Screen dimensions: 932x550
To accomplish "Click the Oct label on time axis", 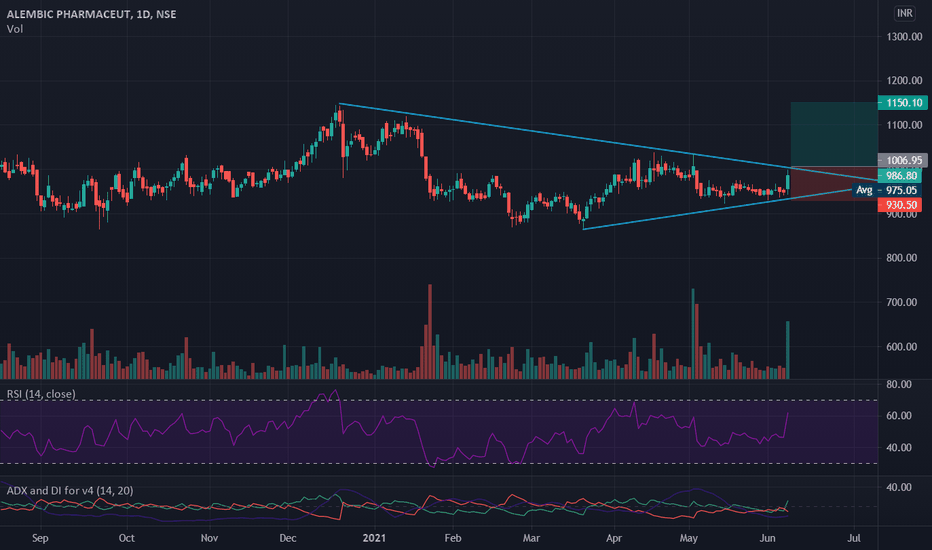I will [126, 538].
